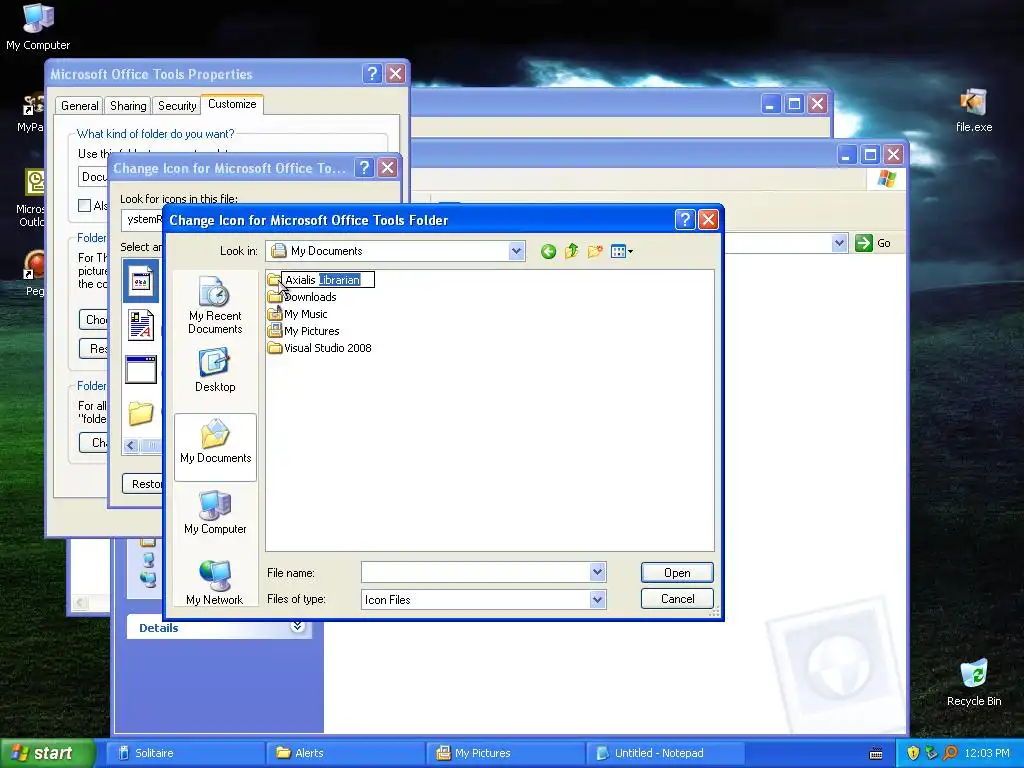This screenshot has height=768, width=1024.
Task: Open the Start menu
Action: [47, 753]
